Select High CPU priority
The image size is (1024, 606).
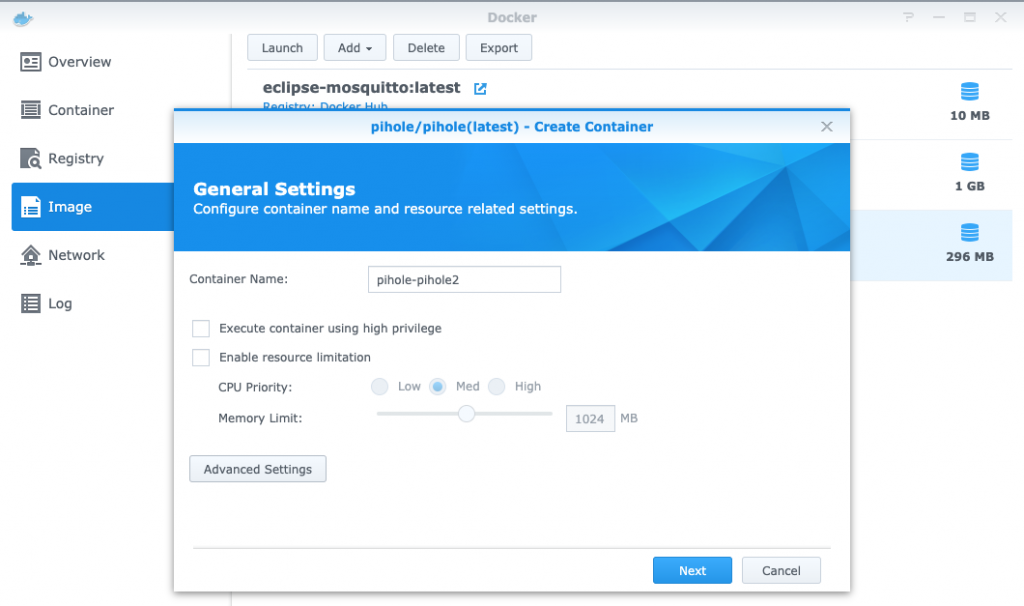pos(496,387)
